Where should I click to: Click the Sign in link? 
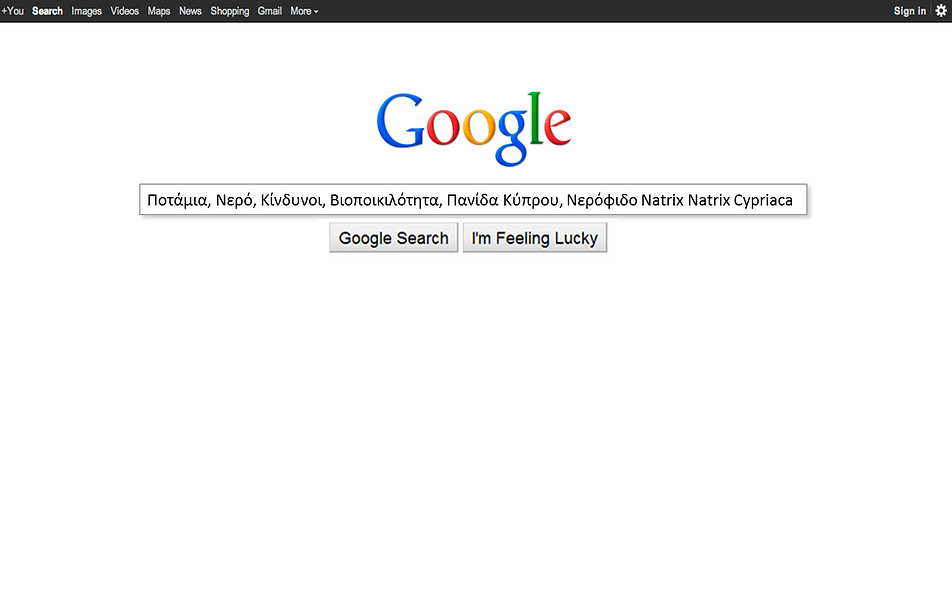(910, 11)
